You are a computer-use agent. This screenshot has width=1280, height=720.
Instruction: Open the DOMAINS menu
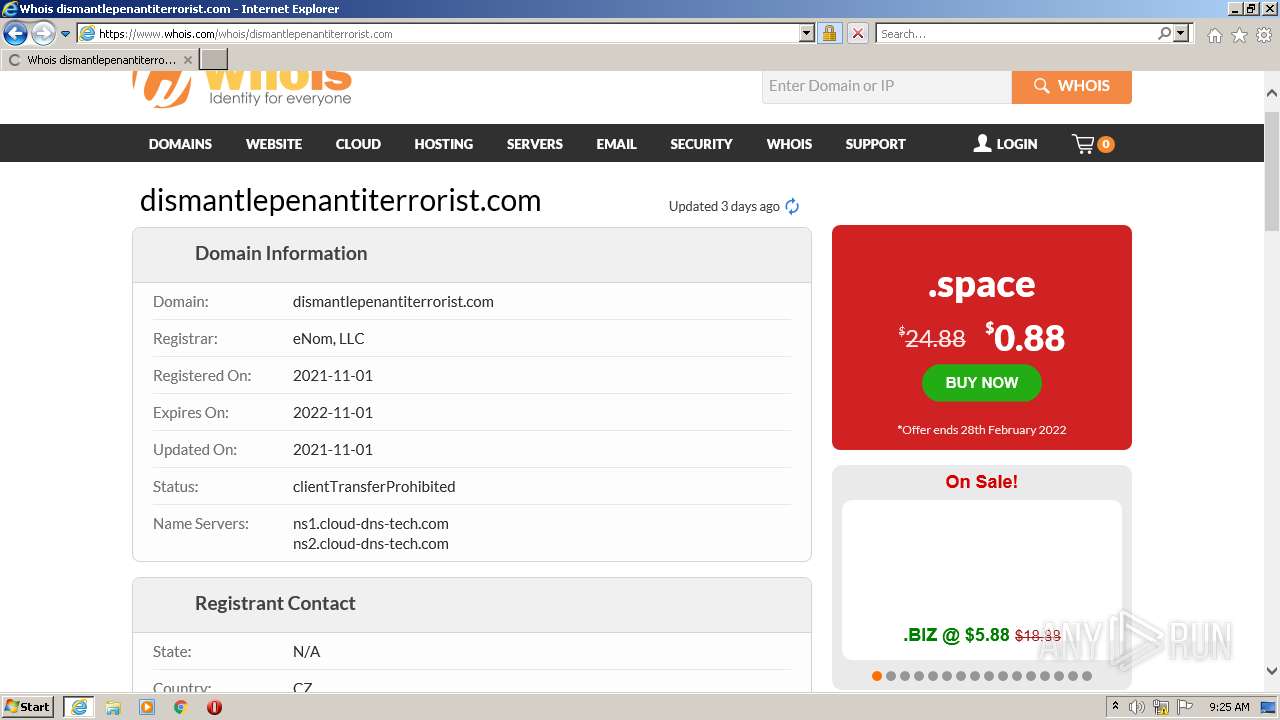click(180, 144)
